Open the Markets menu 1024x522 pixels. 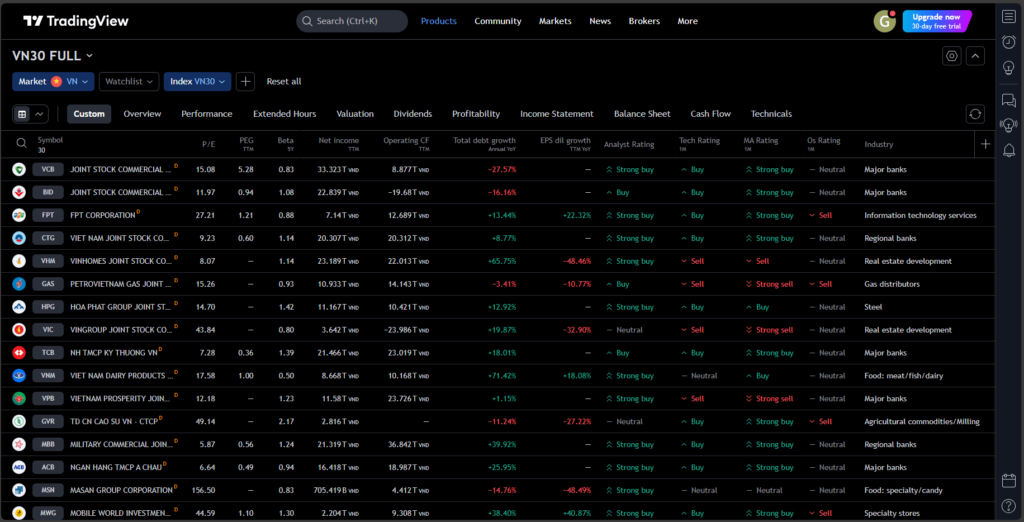555,21
